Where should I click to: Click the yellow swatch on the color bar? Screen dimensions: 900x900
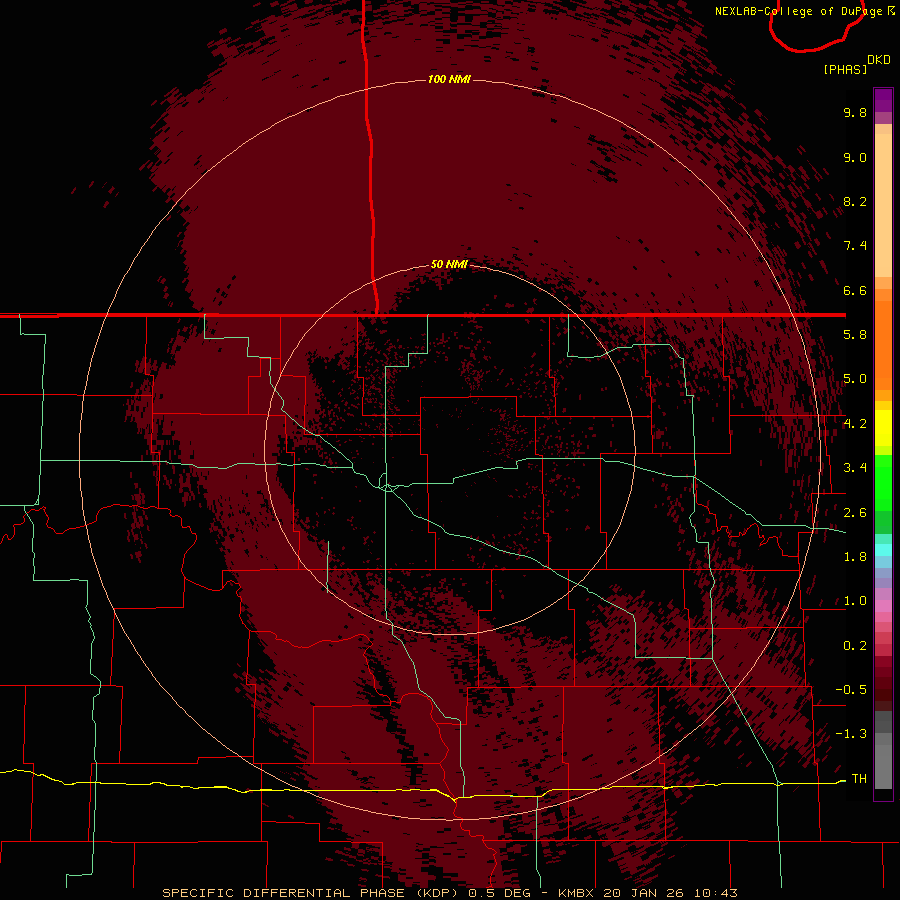tap(883, 428)
